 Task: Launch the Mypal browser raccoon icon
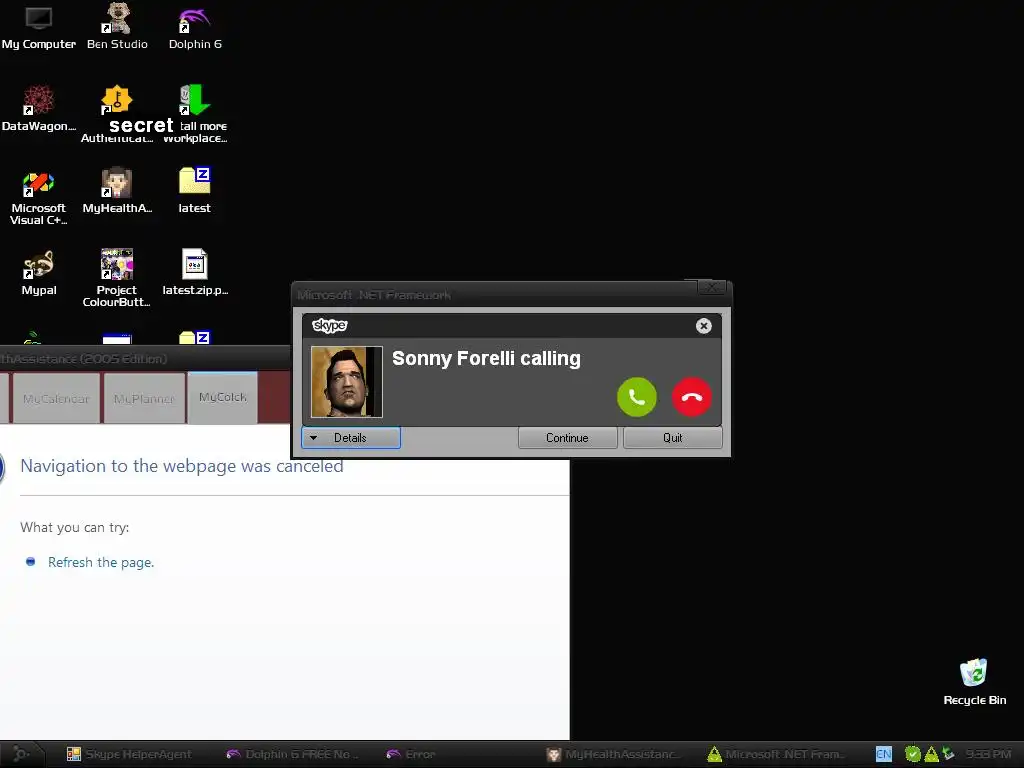click(x=39, y=273)
